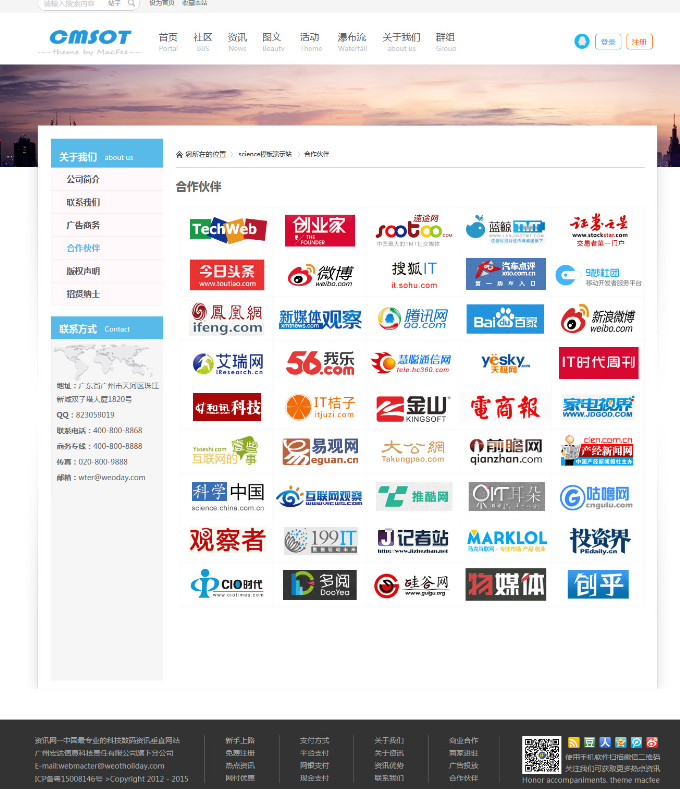680x789 pixels.
Task: Open the 凤凰网 ifeng.com partner logo
Action: 227,318
